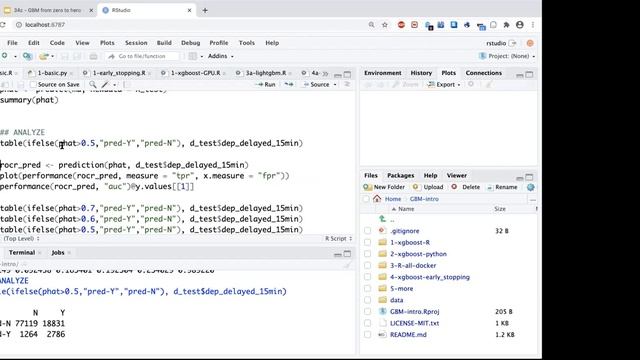Click the Upload button in Files pane
The height and width of the screenshot is (360, 640).
[428, 187]
